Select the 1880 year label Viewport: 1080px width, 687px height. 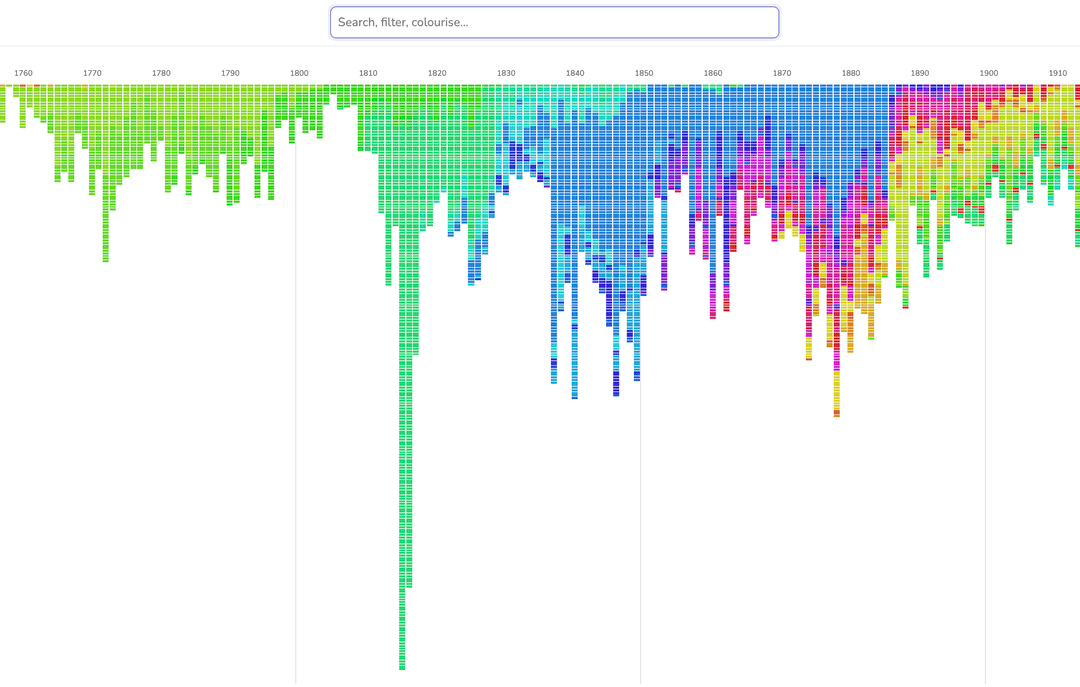[851, 73]
